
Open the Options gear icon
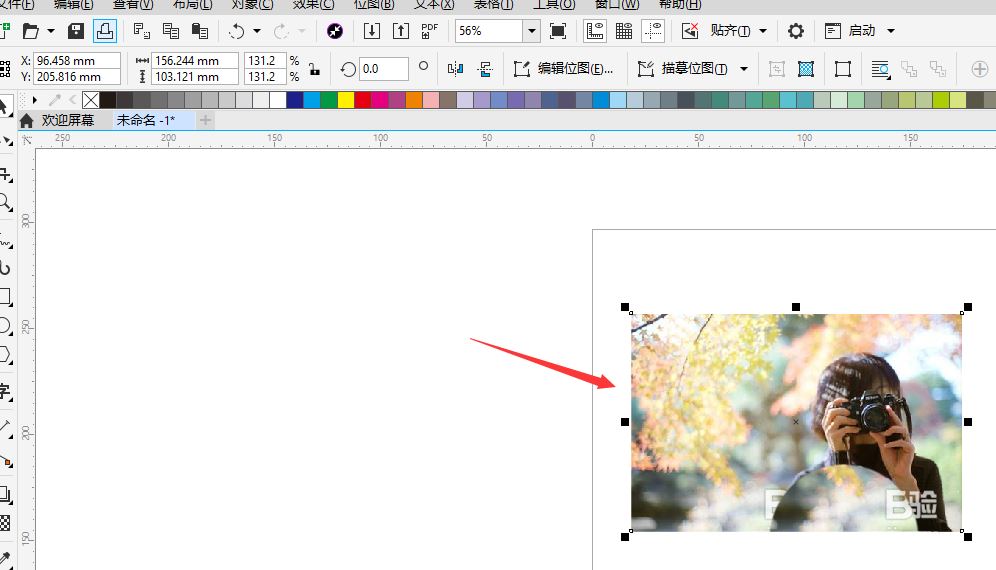click(795, 31)
